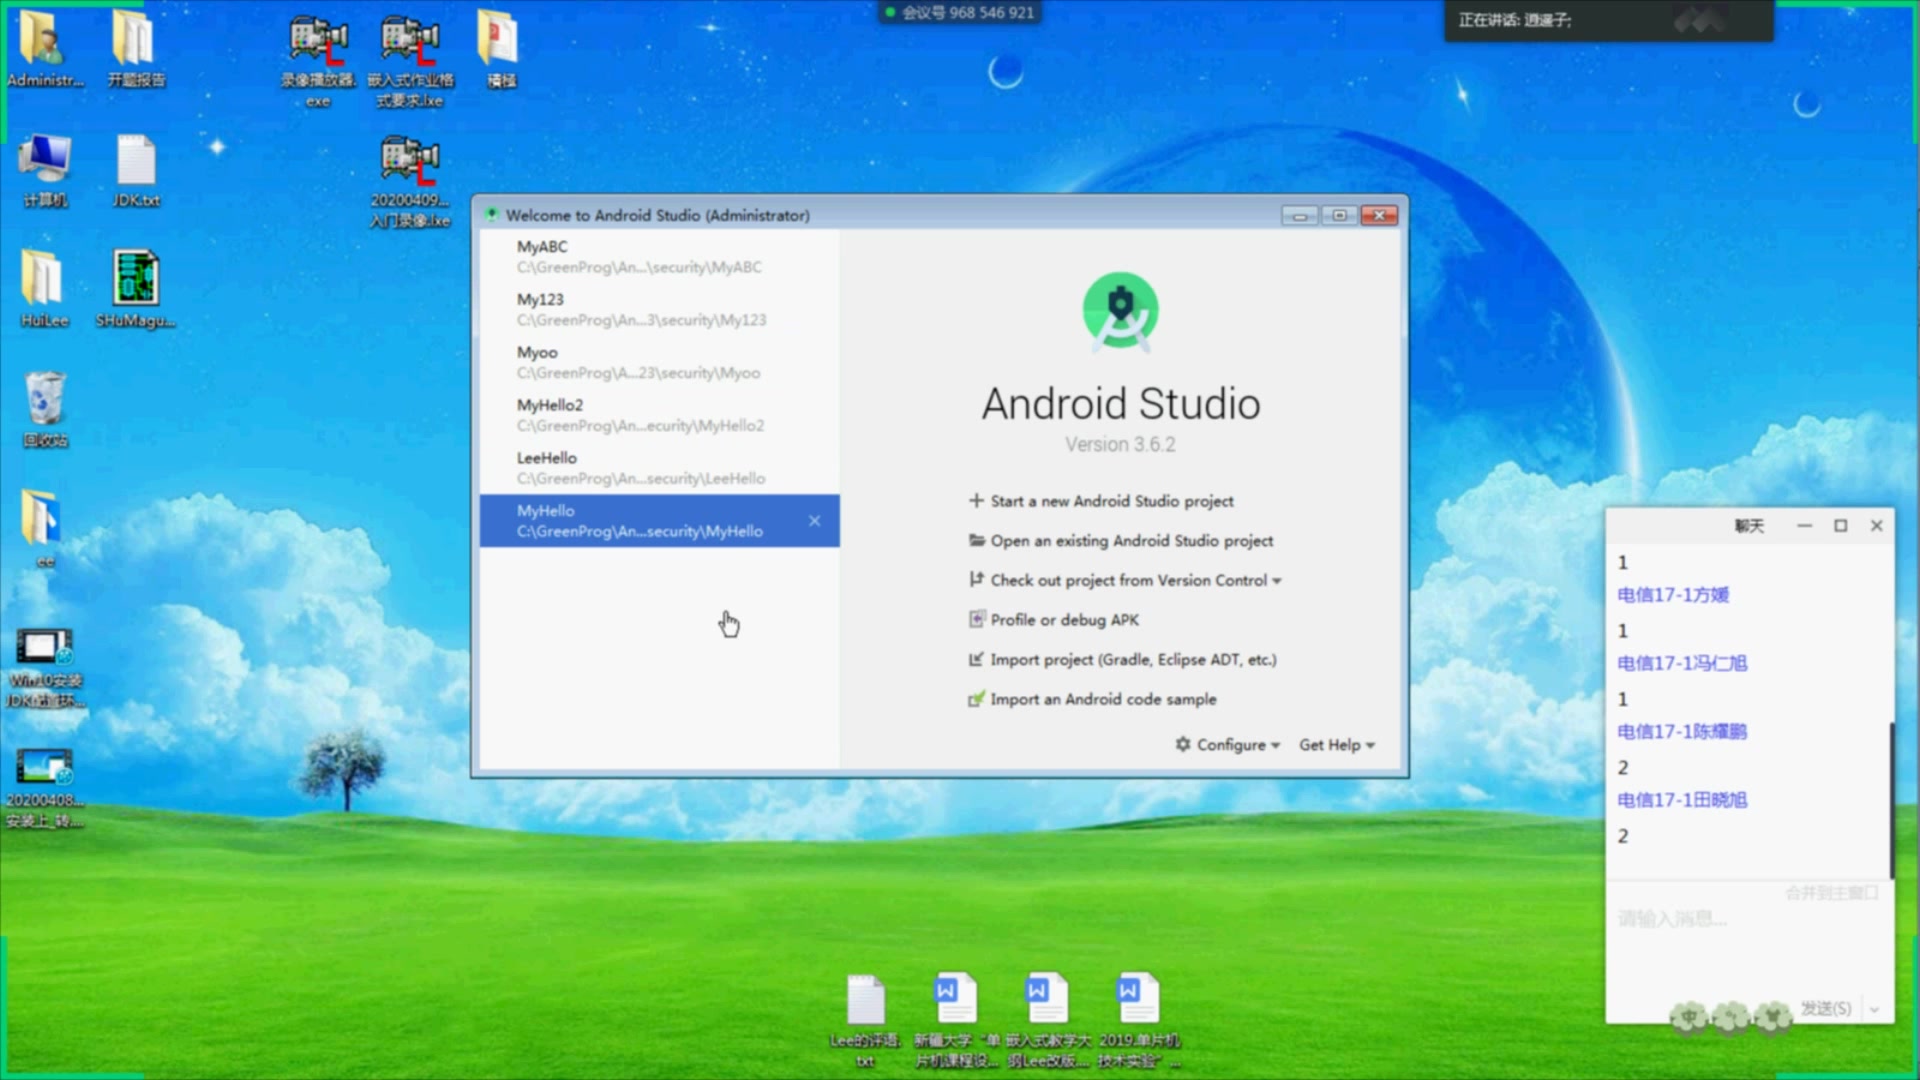Image resolution: width=1920 pixels, height=1080 pixels.
Task: Open the 20200408 安装 desktop video icon
Action: [x=44, y=786]
